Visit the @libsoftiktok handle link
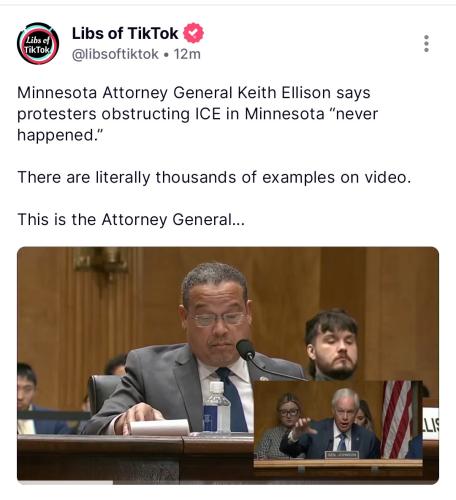The height and width of the screenshot is (500, 456). 115,54
